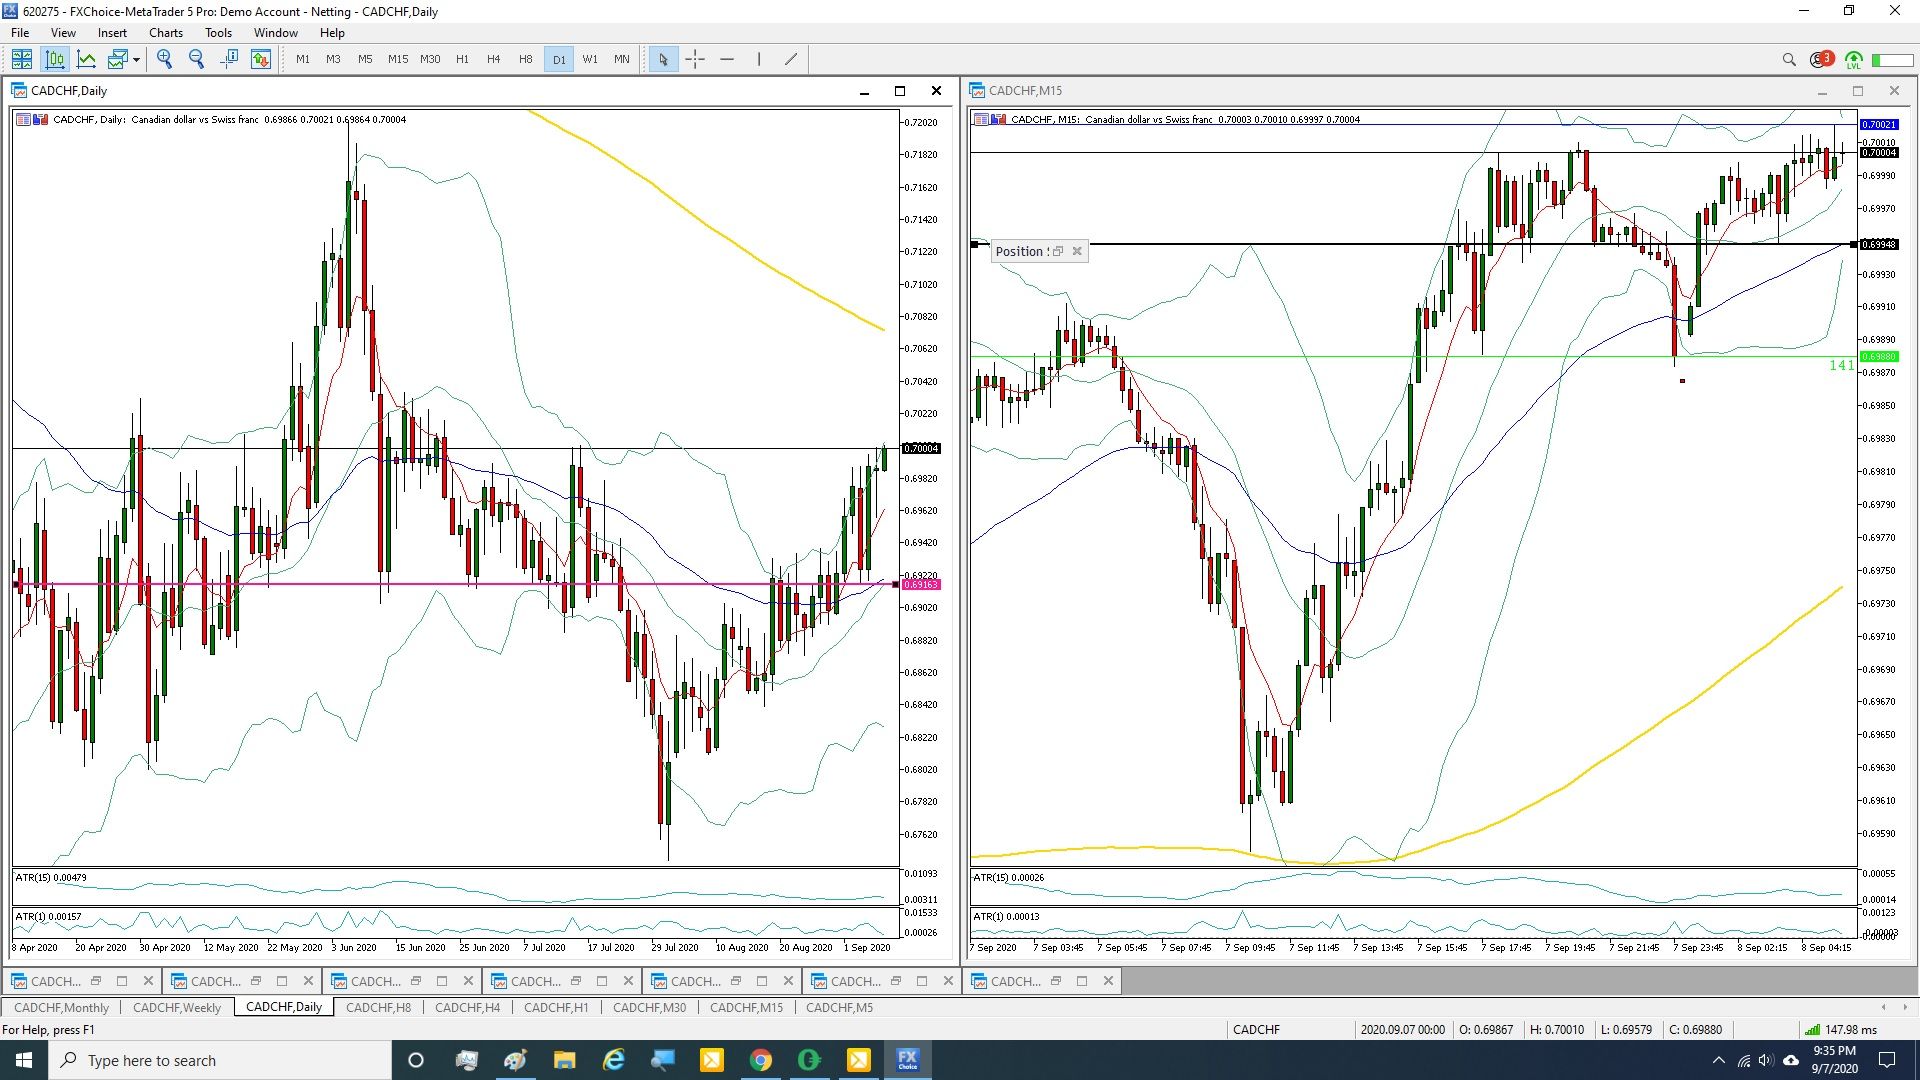Switch to the CADCHF,H1 tab

(556, 1007)
